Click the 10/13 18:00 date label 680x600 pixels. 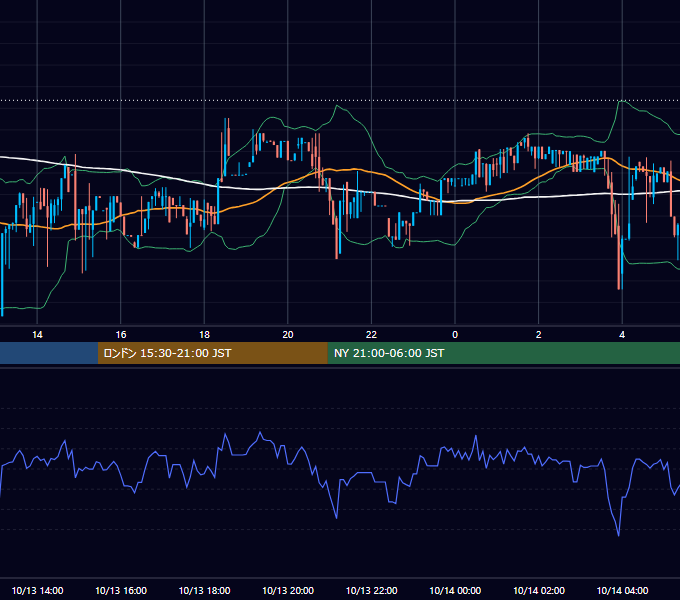point(204,590)
